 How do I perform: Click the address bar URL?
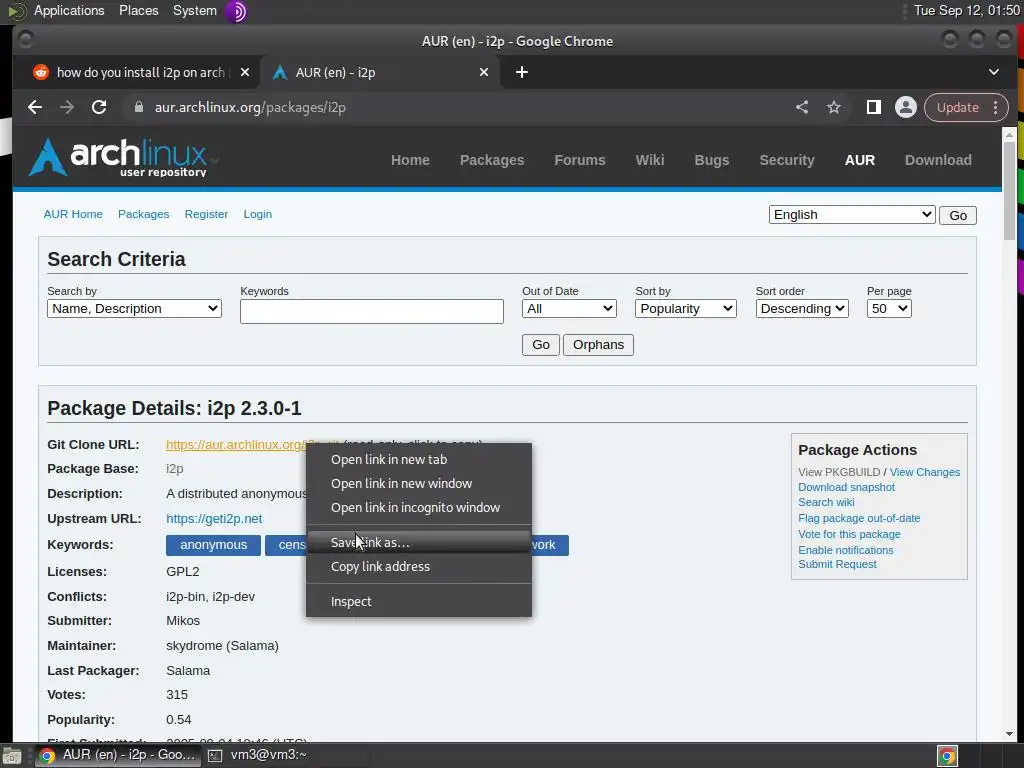(250, 107)
